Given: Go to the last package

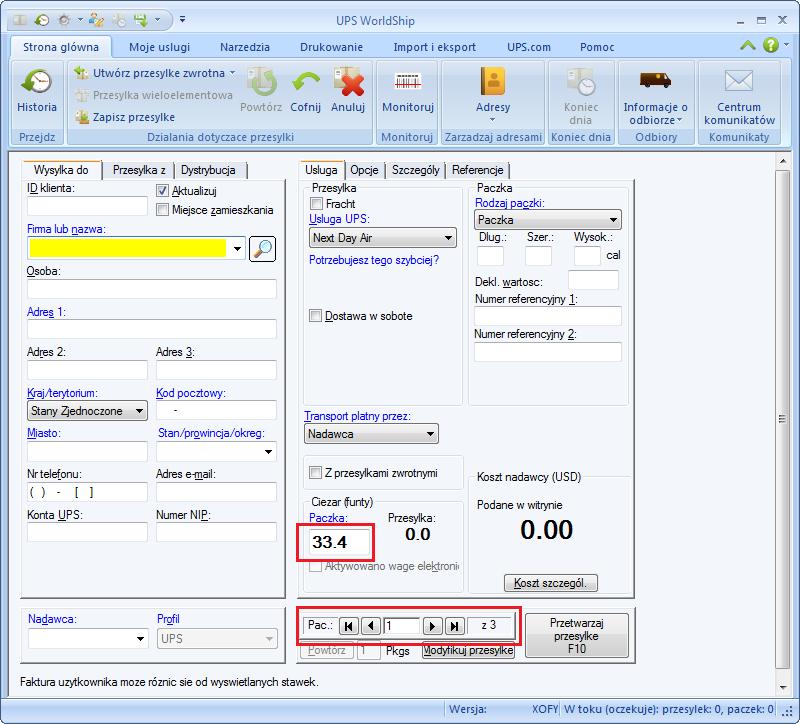Looking at the screenshot, I should [x=455, y=626].
